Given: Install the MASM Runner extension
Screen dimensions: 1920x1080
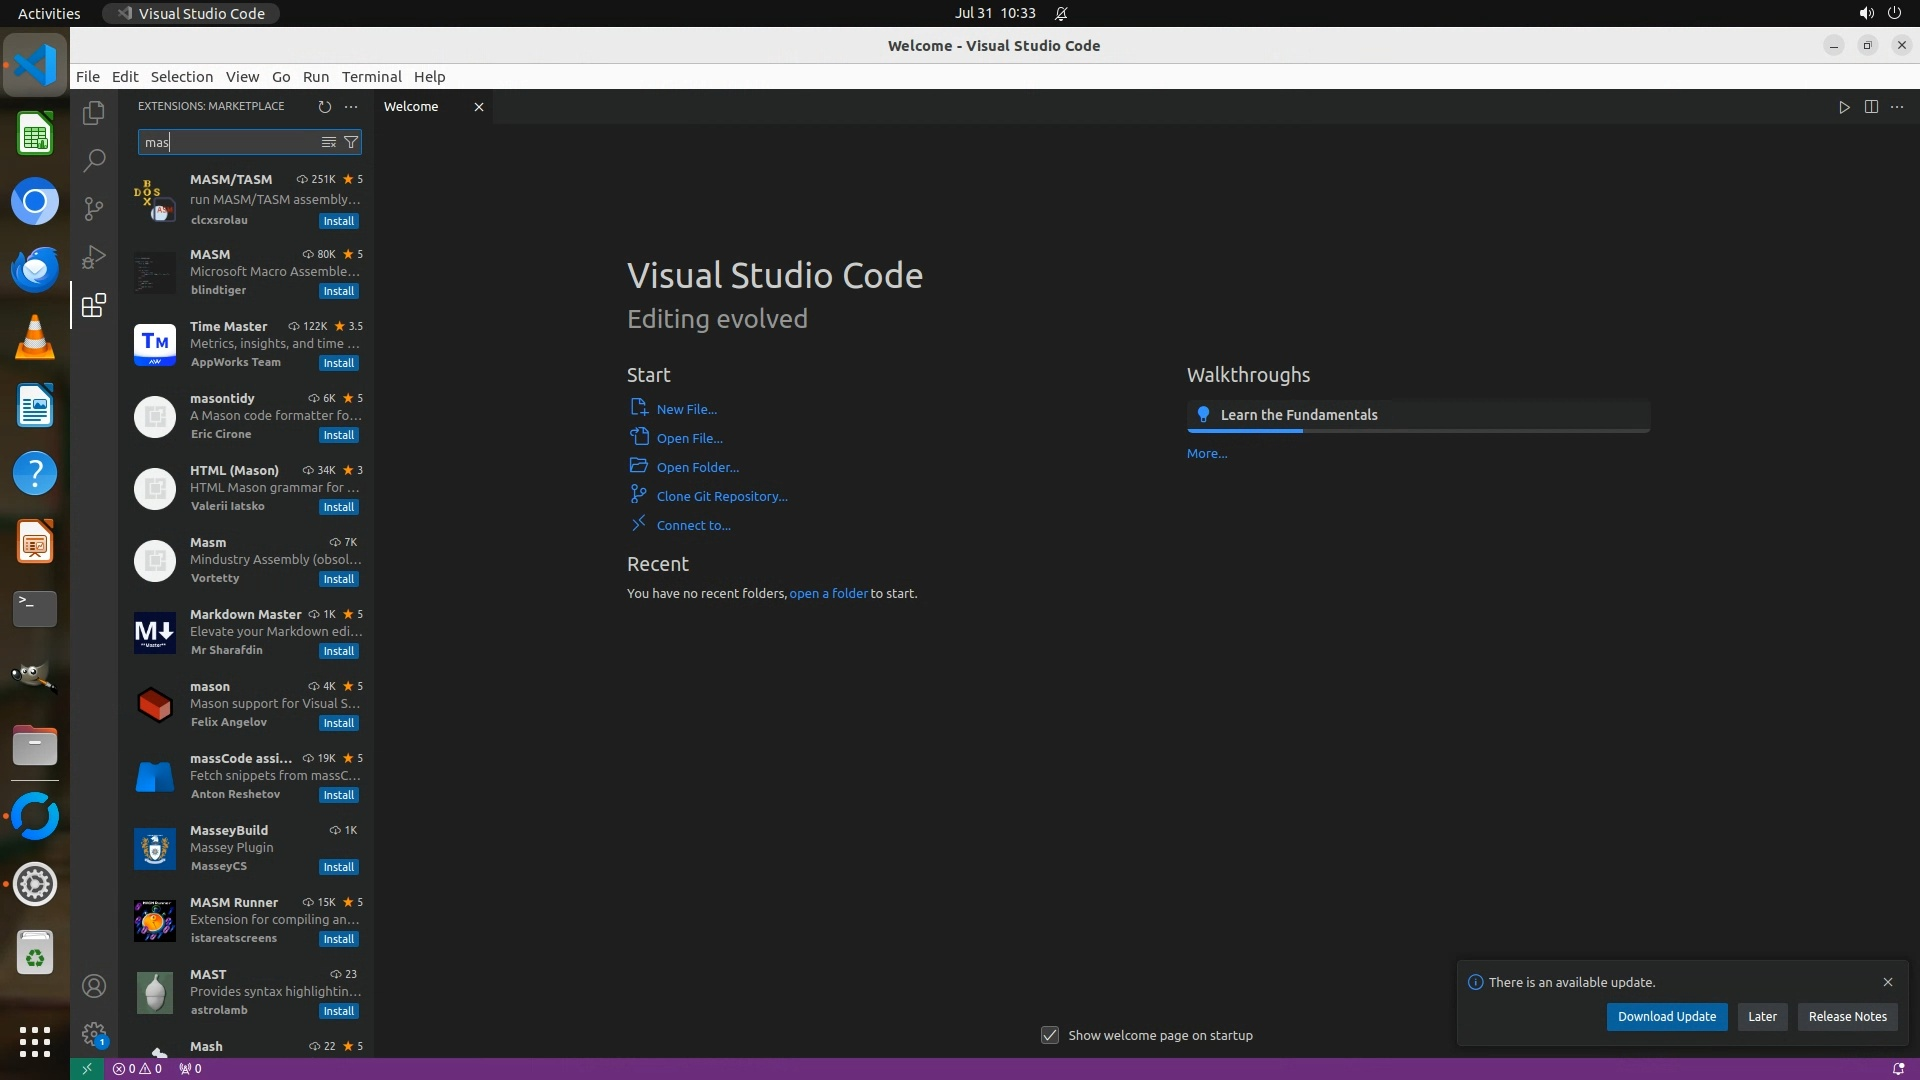Looking at the screenshot, I should 338,939.
